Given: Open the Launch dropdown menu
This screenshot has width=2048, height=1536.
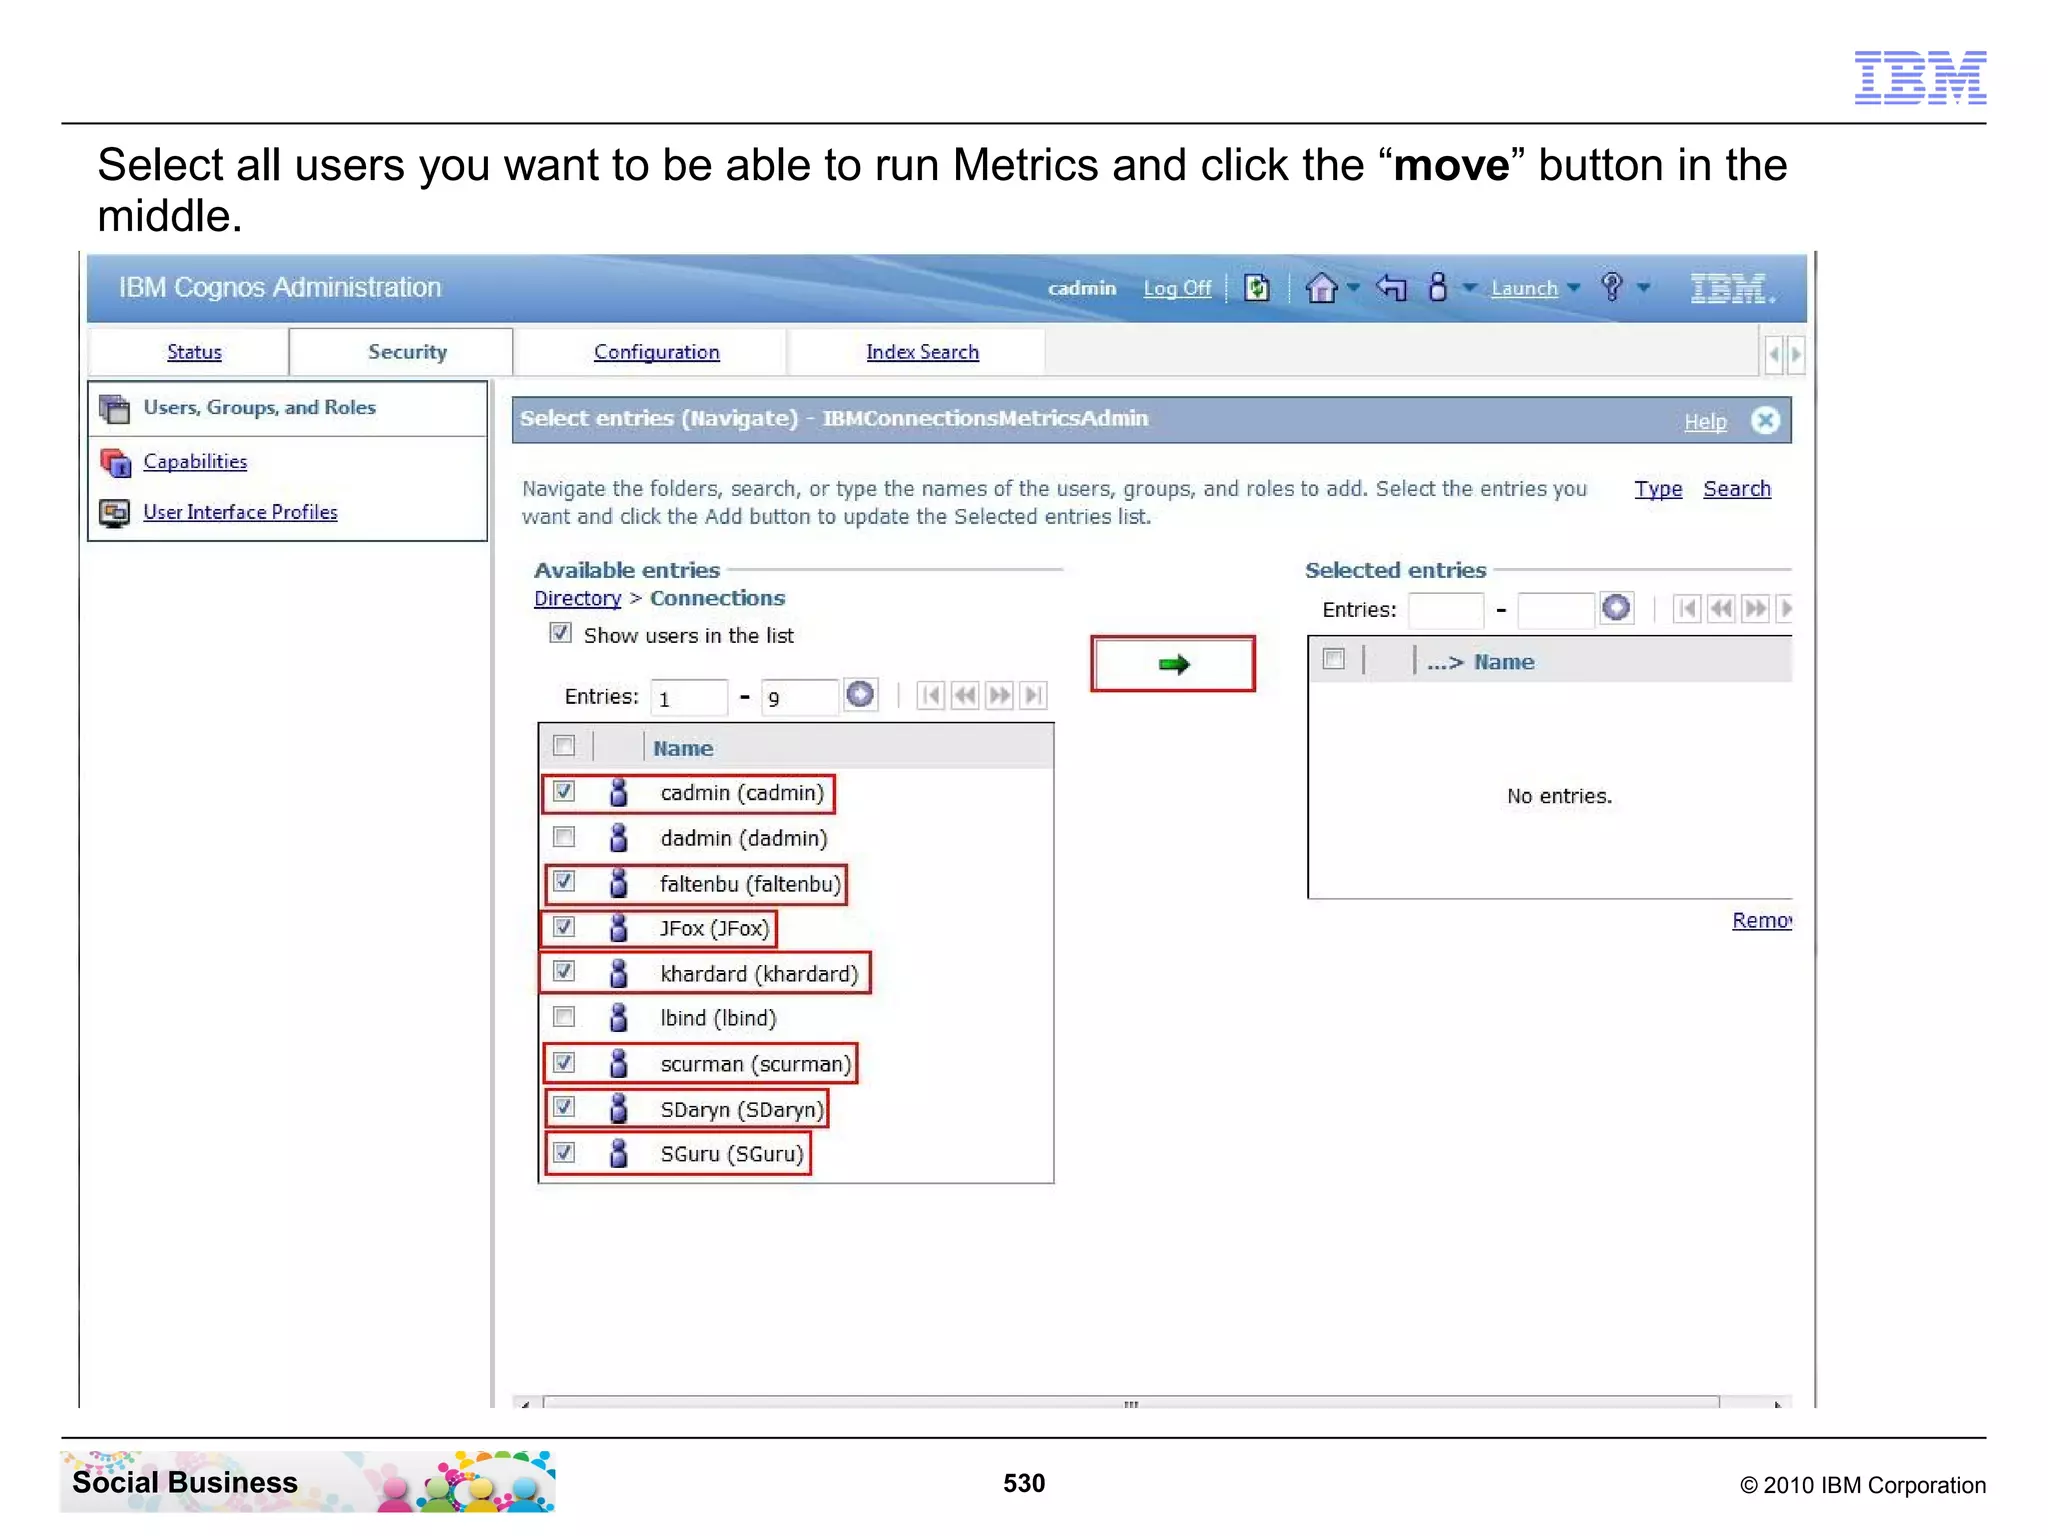Looking at the screenshot, I should point(1535,288).
